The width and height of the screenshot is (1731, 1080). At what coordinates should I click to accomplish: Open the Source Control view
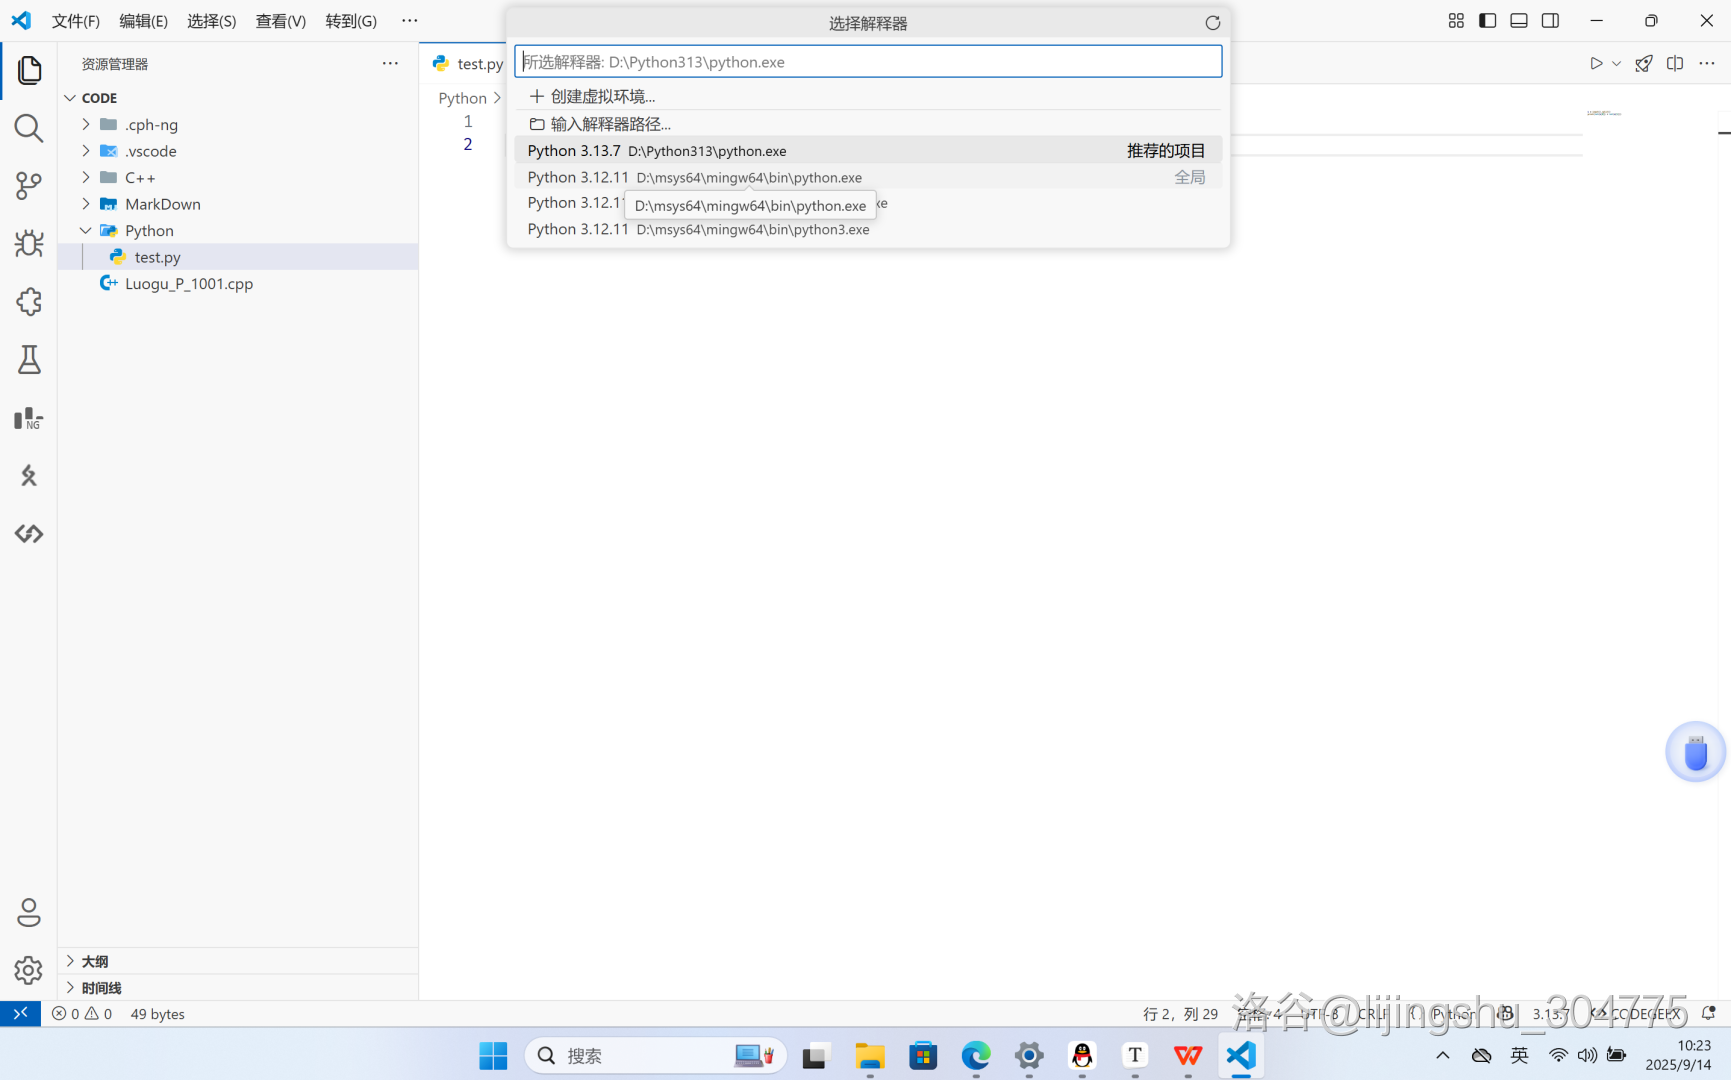(x=28, y=186)
